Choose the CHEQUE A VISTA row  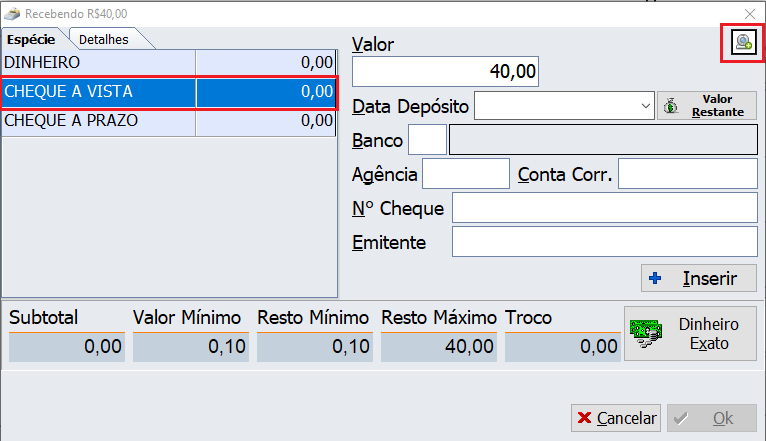pos(168,92)
